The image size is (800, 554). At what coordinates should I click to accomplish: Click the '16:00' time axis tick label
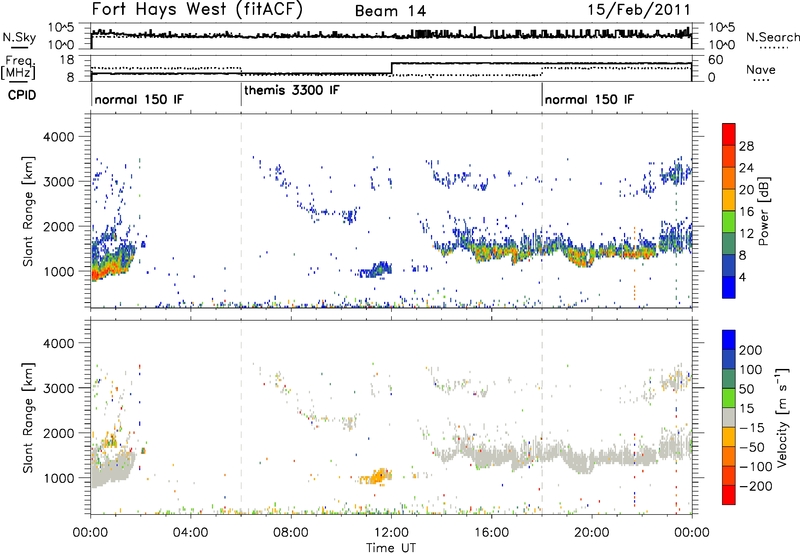(491, 533)
